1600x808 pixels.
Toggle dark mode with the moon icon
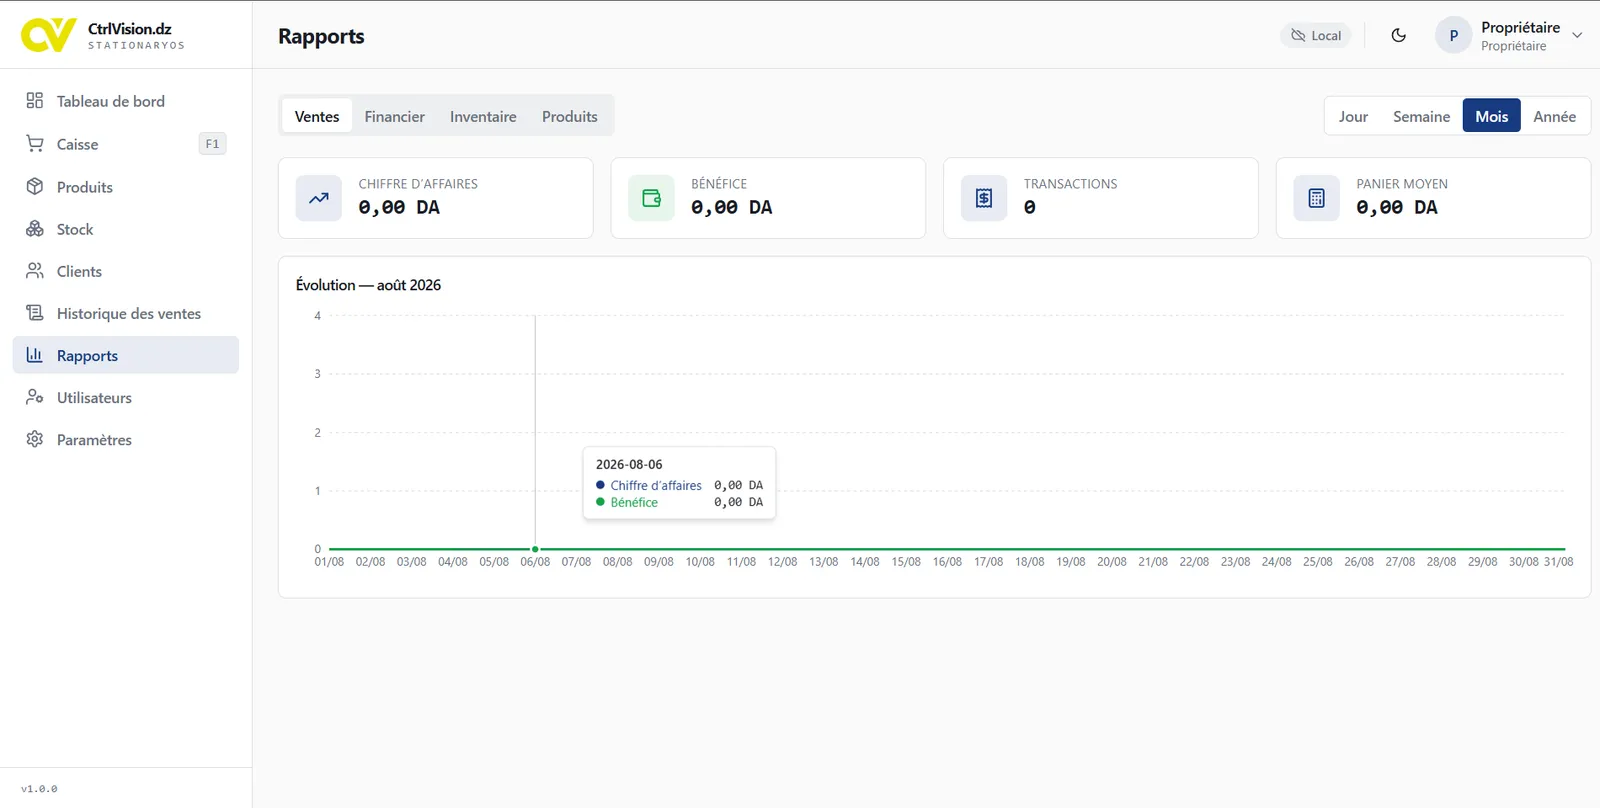(1399, 35)
